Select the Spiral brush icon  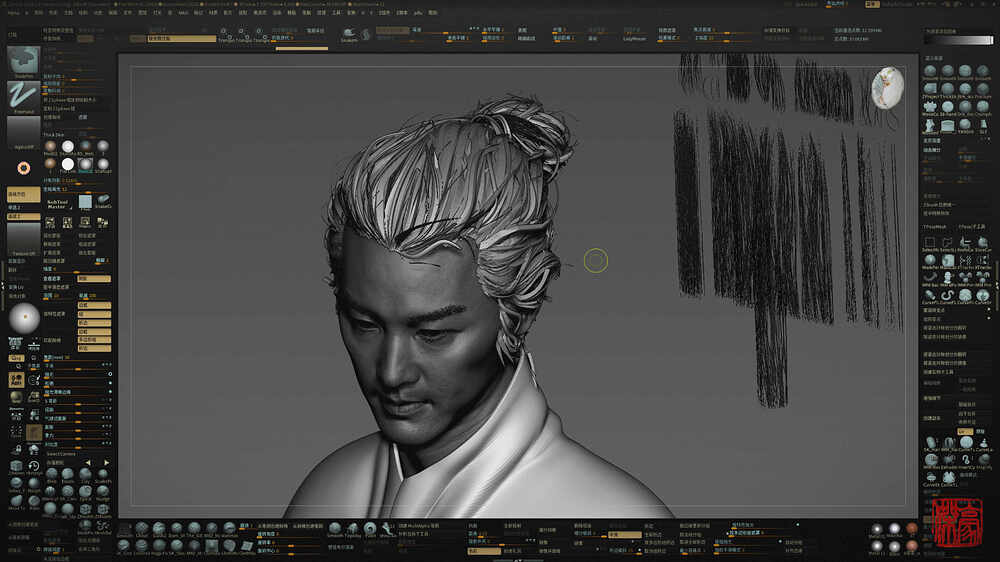click(85, 492)
